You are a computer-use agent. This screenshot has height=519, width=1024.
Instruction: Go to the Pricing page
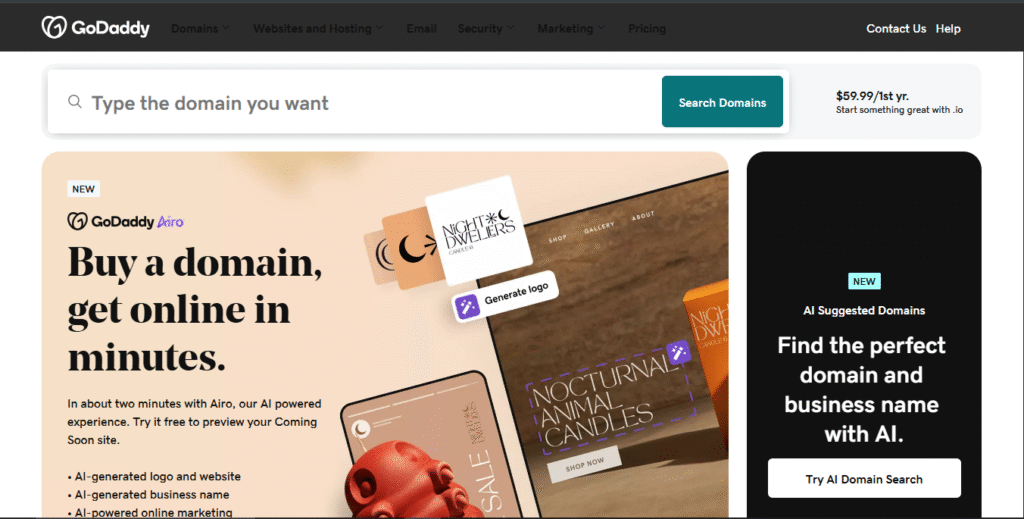[x=647, y=29]
